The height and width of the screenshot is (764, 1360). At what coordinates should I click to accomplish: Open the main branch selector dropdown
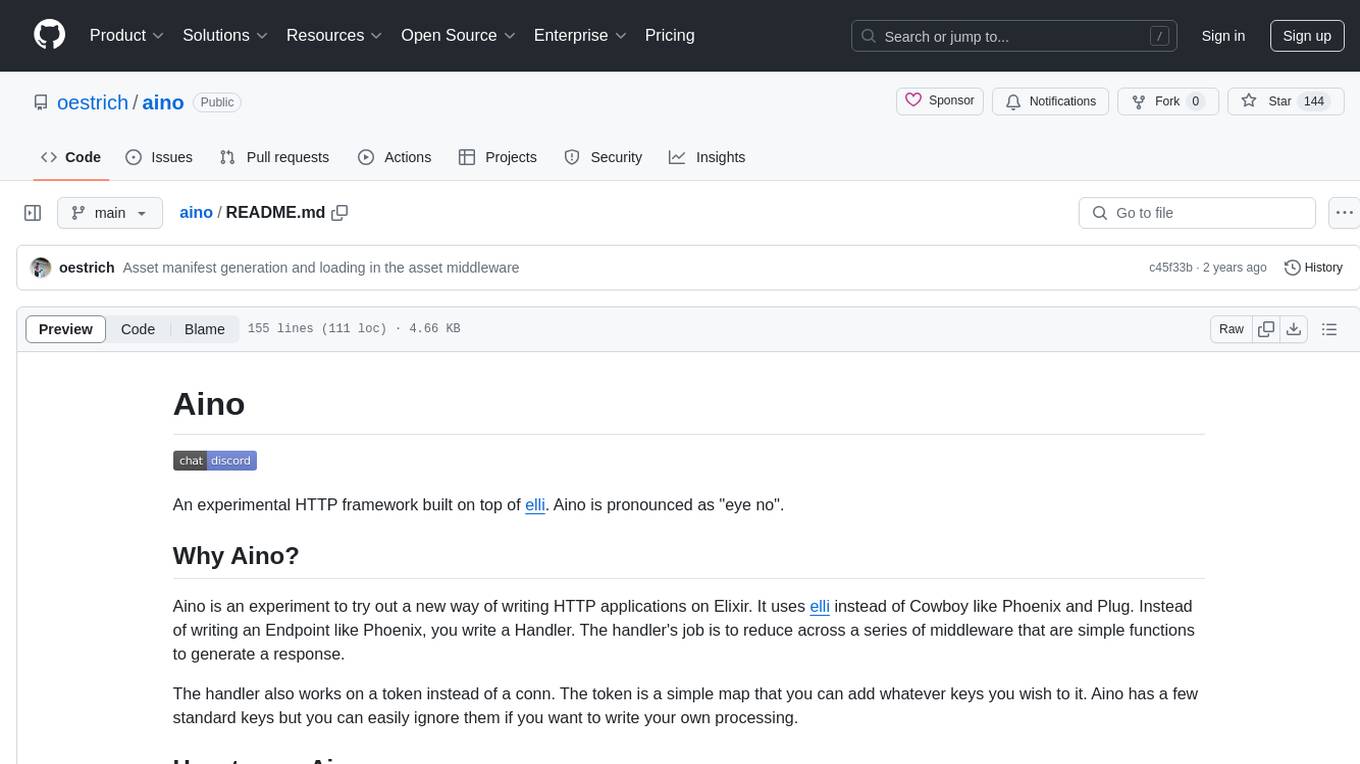(x=110, y=213)
